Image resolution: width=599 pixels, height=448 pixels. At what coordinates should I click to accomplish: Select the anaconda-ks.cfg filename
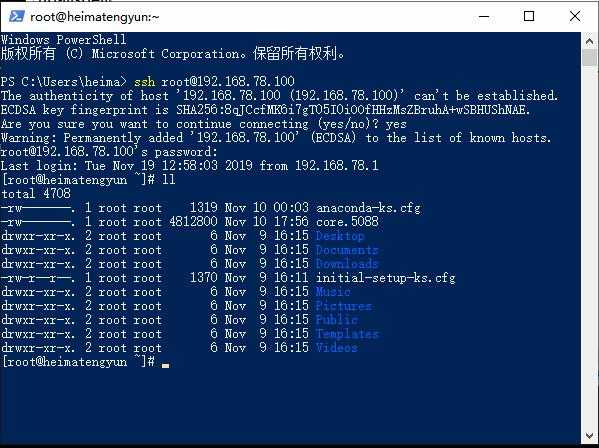point(368,208)
